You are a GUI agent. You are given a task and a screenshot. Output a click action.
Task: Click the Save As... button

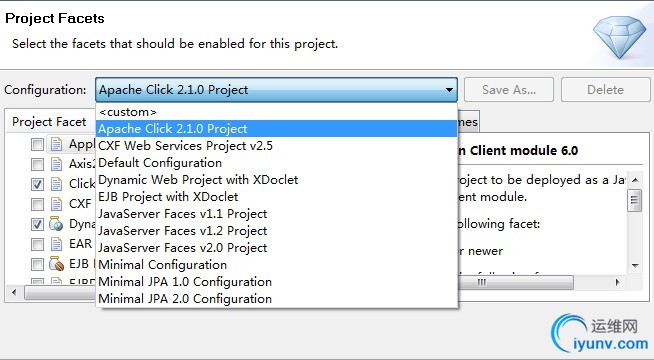[x=509, y=90]
